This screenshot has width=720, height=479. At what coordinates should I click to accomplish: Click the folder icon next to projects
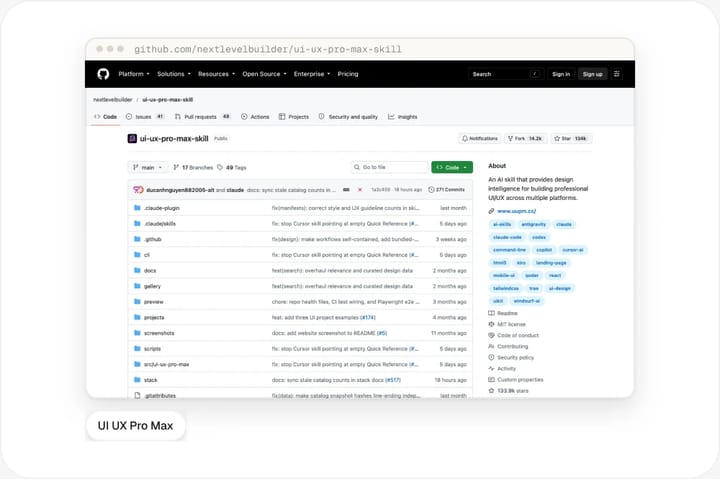pos(137,317)
